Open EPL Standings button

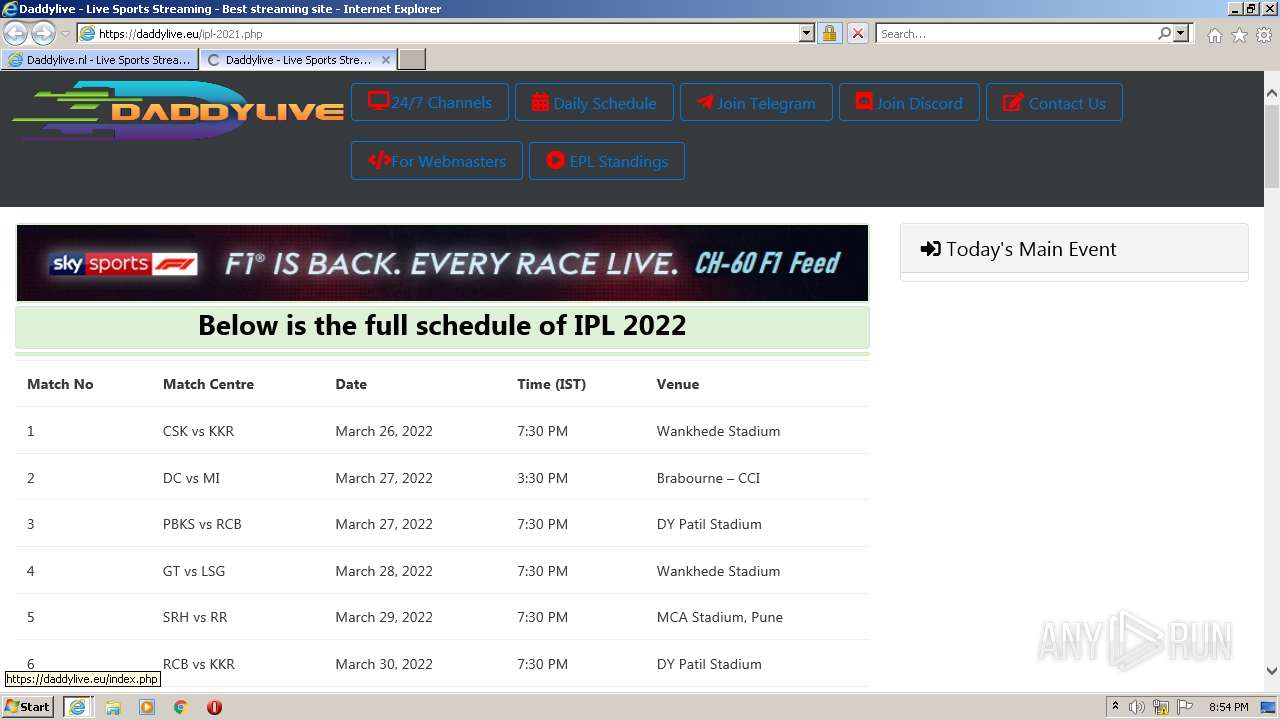[607, 161]
